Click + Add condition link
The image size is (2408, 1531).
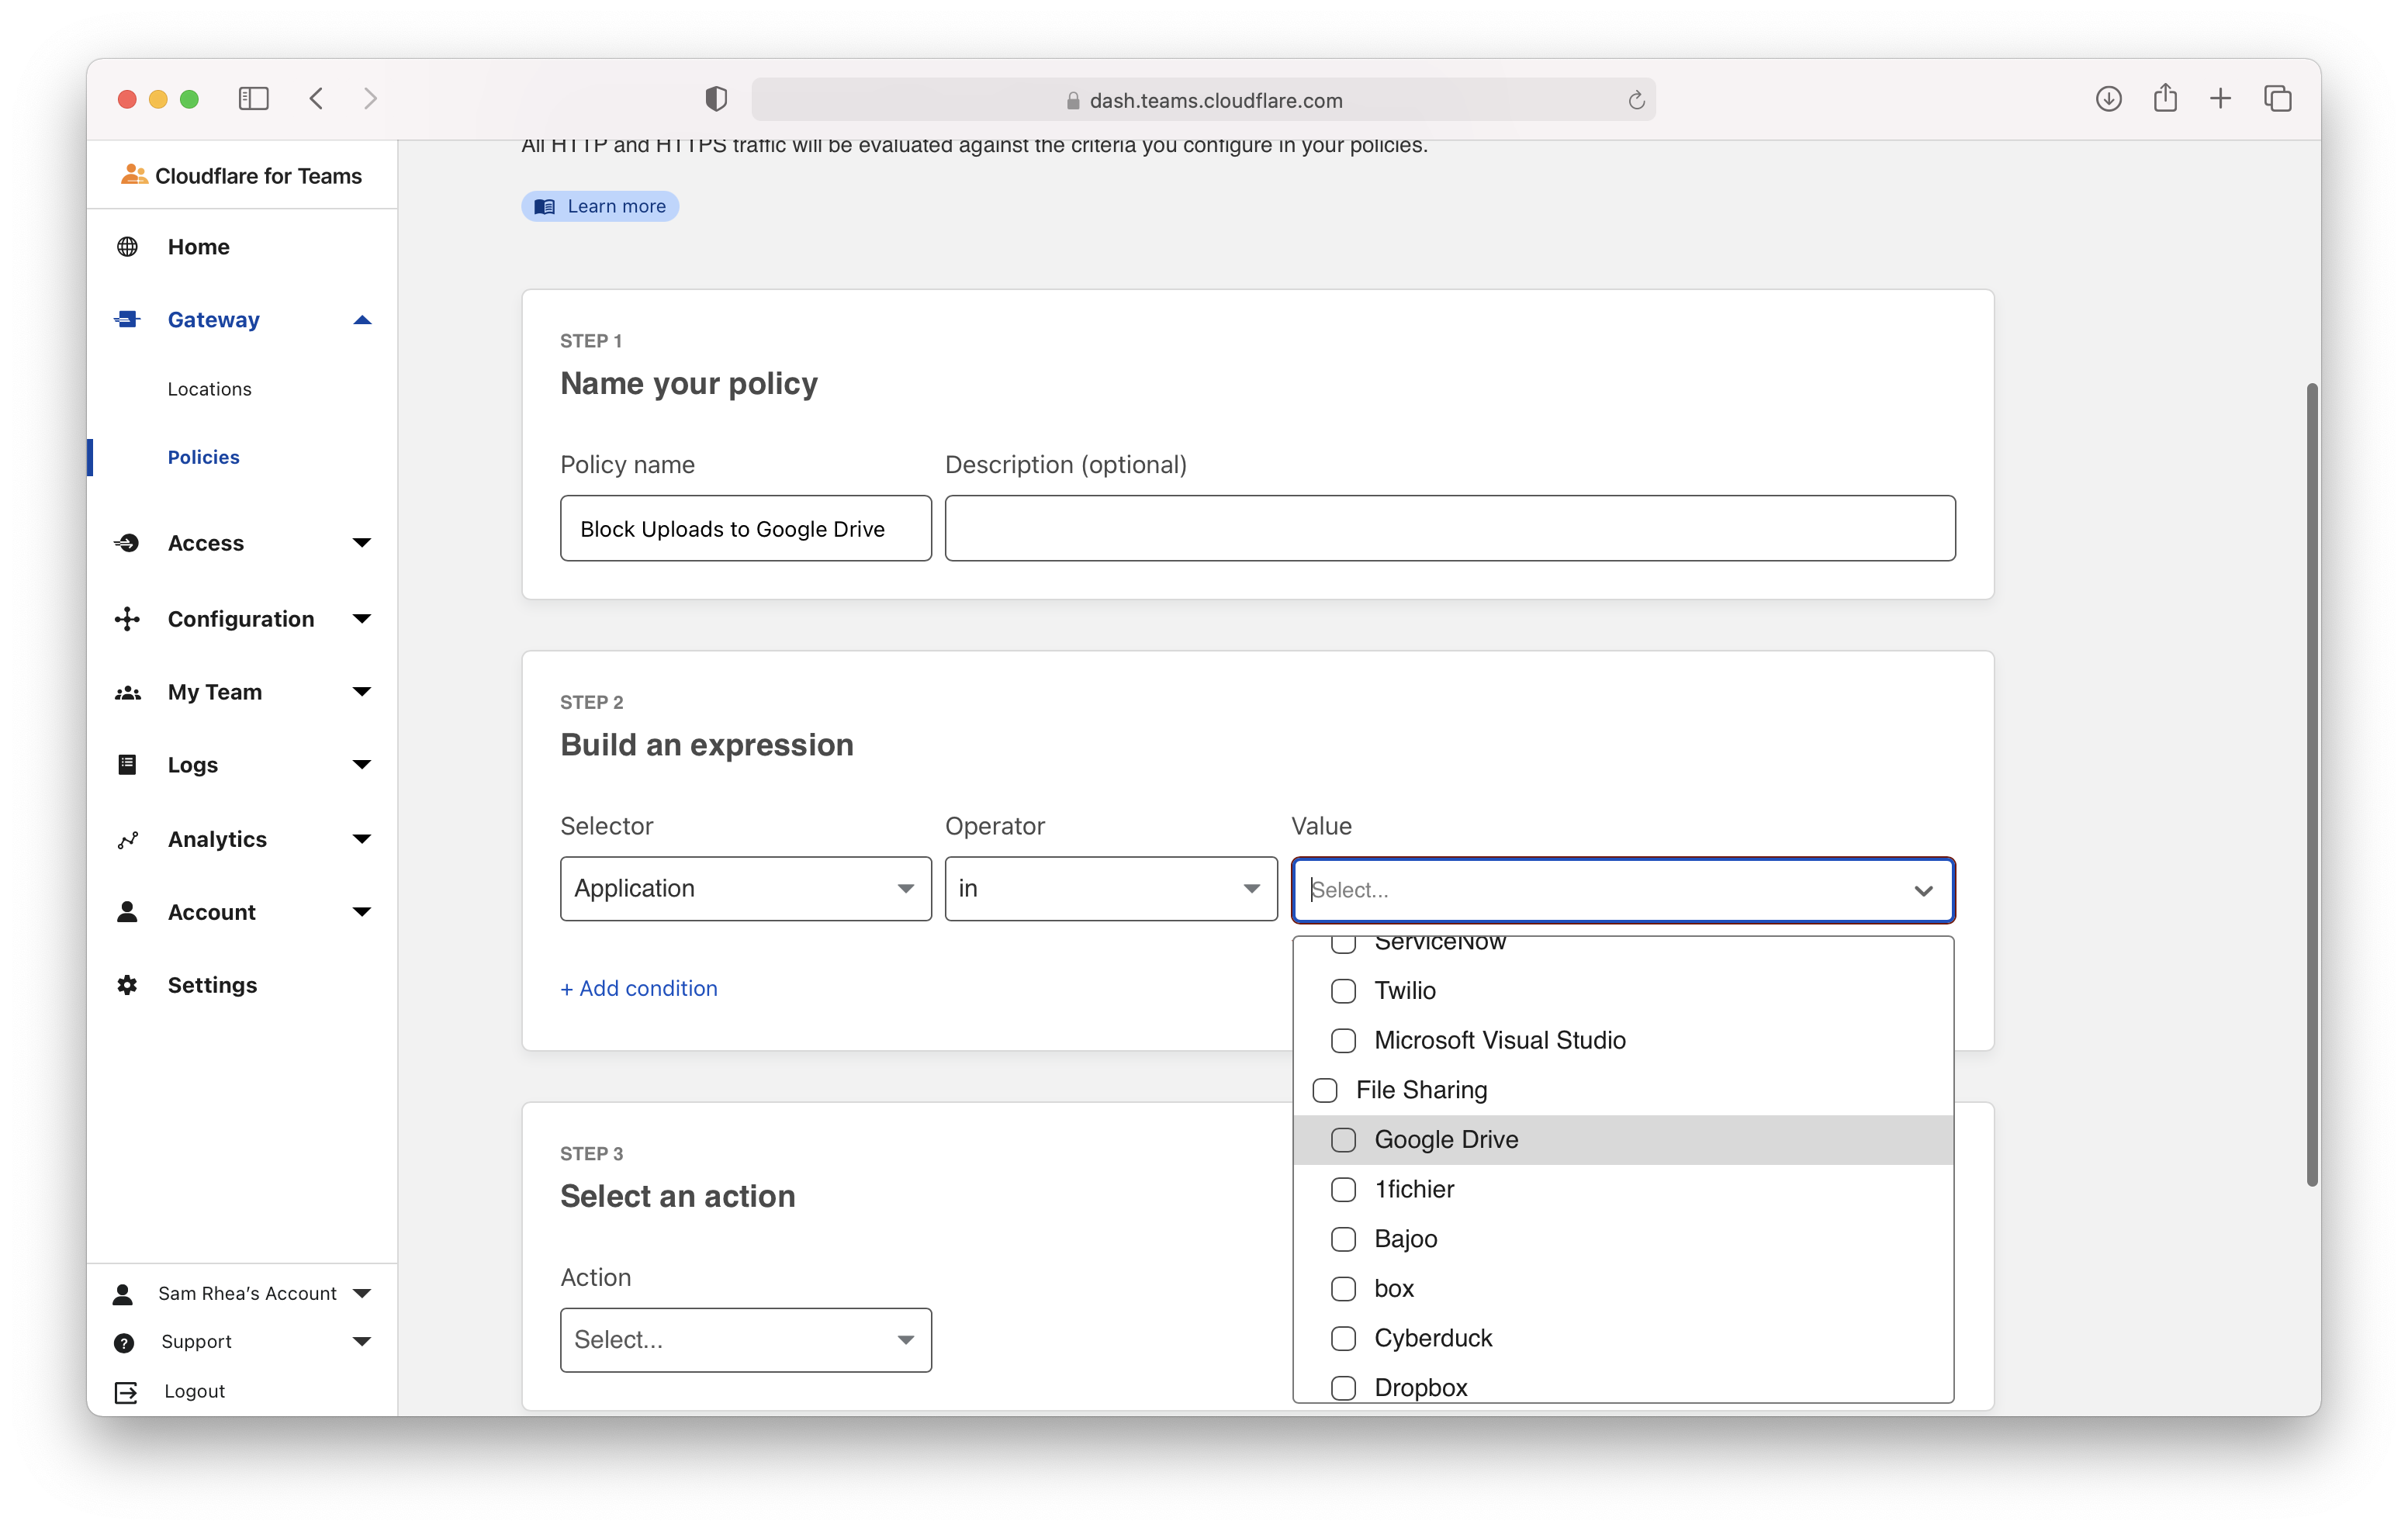click(x=639, y=988)
